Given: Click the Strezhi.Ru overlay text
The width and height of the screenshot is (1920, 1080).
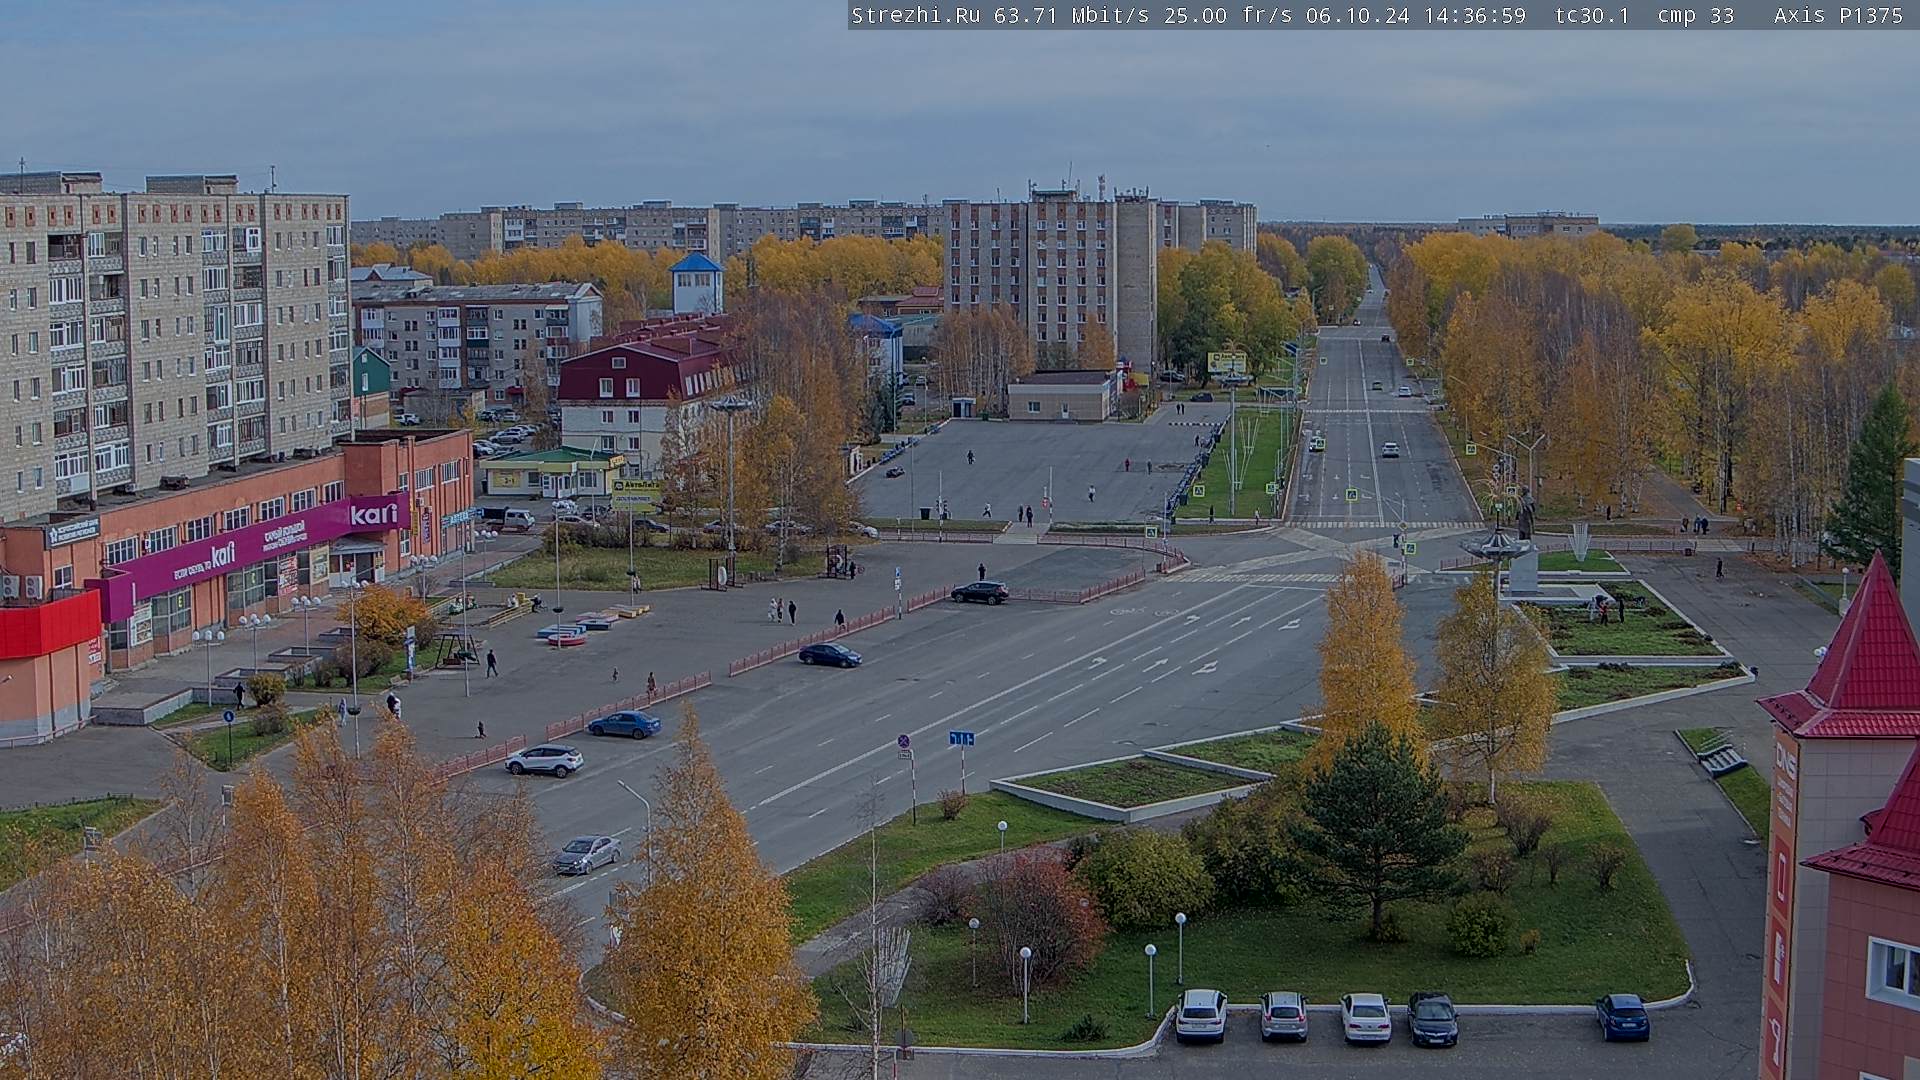Looking at the screenshot, I should coord(915,15).
